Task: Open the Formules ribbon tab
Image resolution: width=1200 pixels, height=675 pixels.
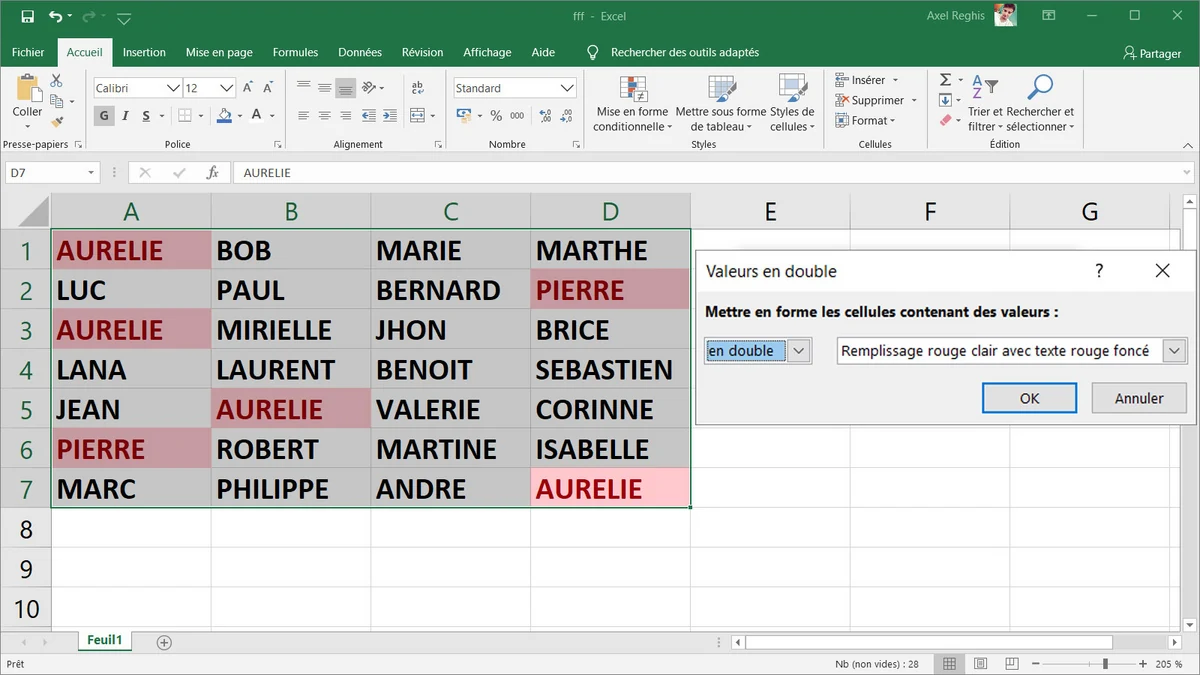Action: [295, 52]
